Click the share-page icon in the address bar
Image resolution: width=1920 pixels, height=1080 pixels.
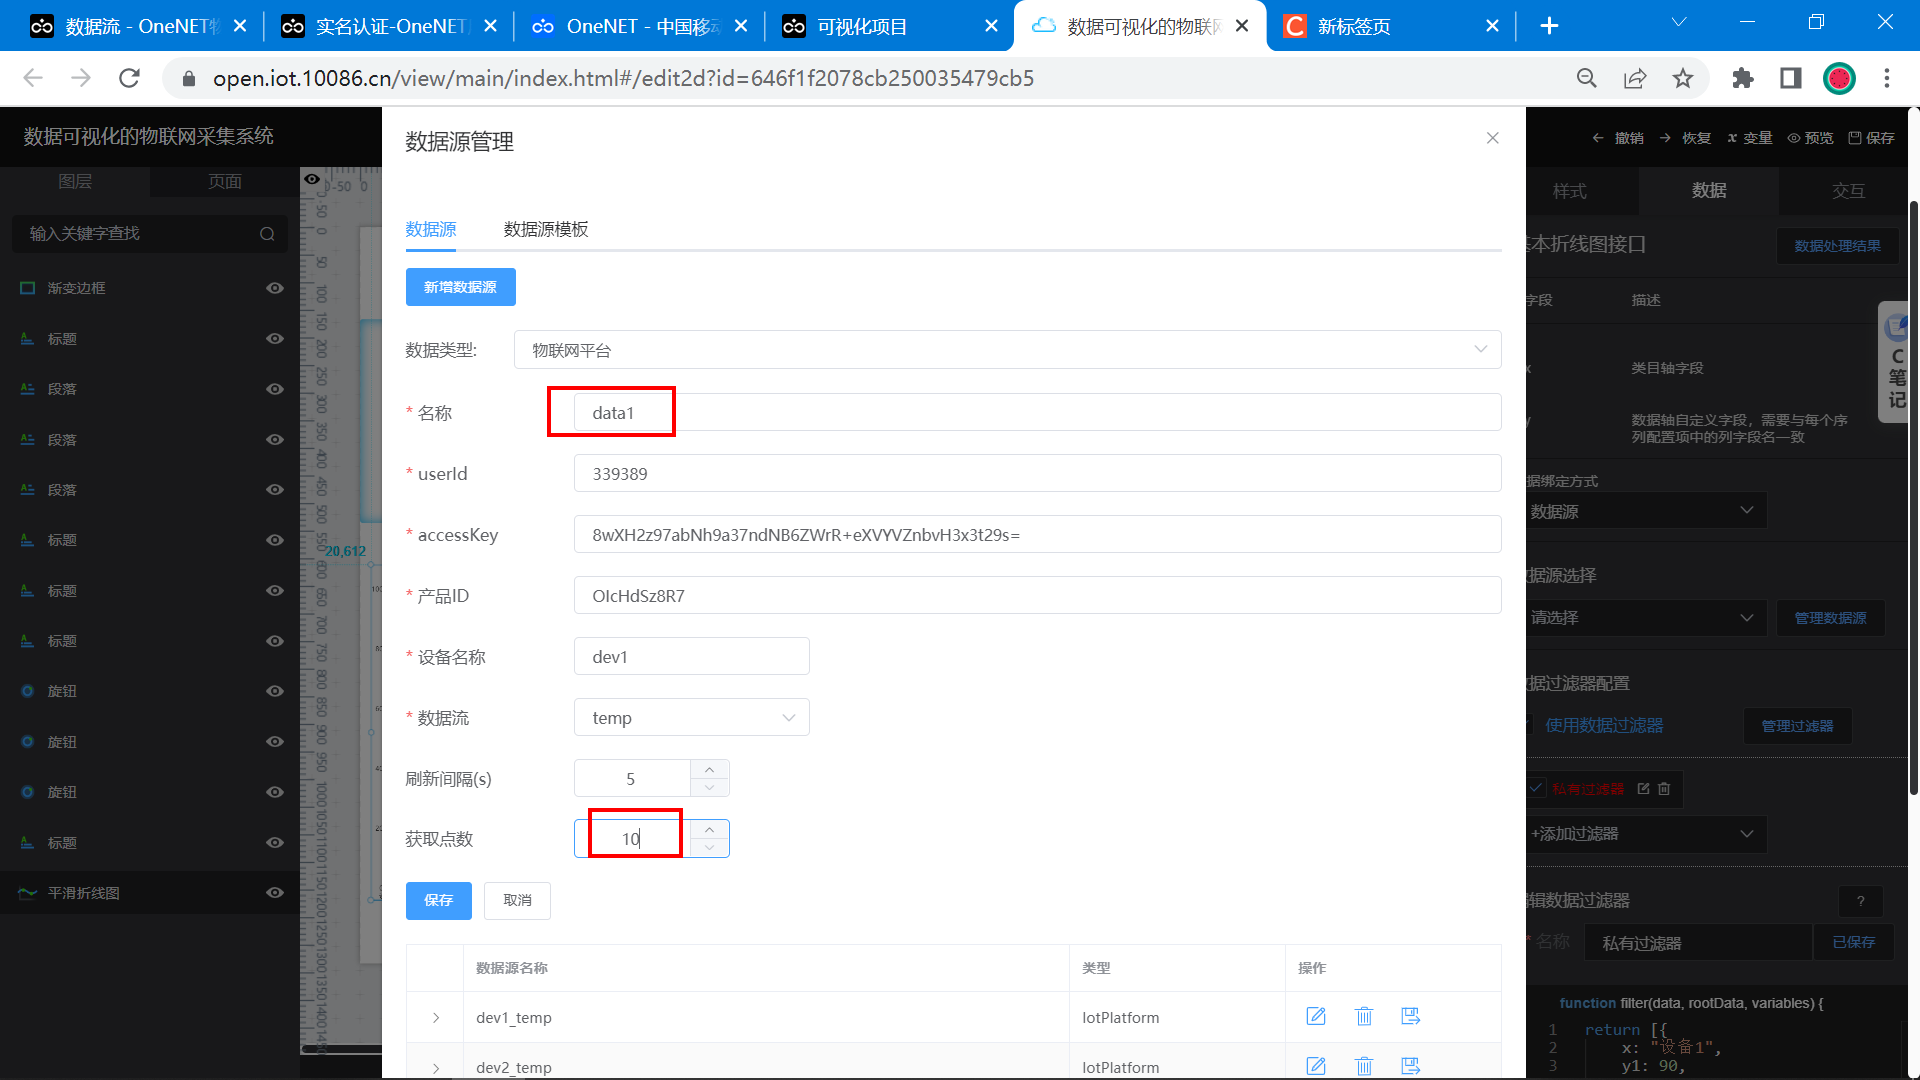tap(1635, 78)
